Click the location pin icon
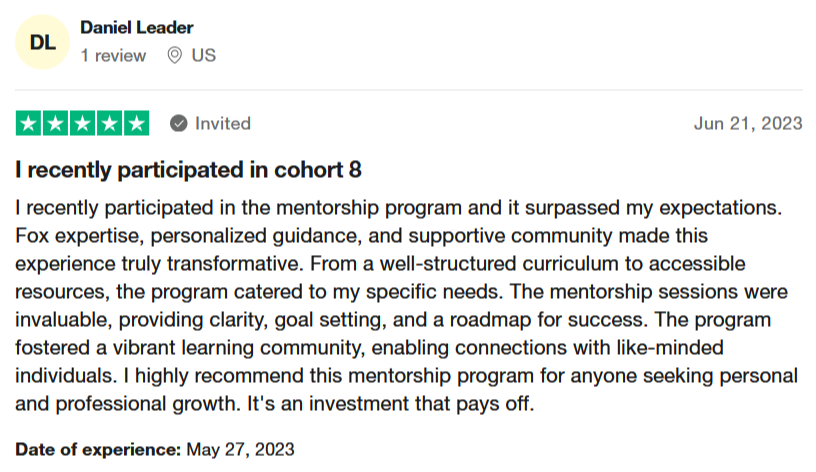Image resolution: width=816 pixels, height=472 pixels. pos(174,56)
